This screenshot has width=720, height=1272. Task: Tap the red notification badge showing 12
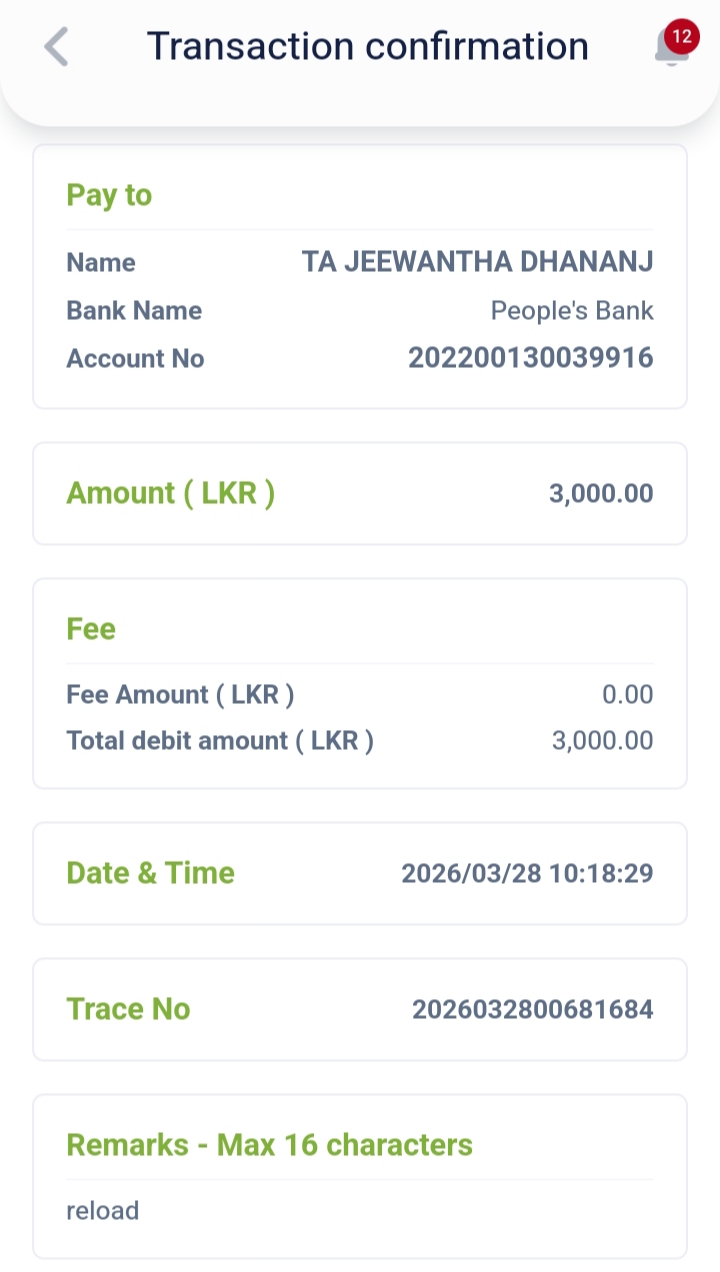click(682, 36)
